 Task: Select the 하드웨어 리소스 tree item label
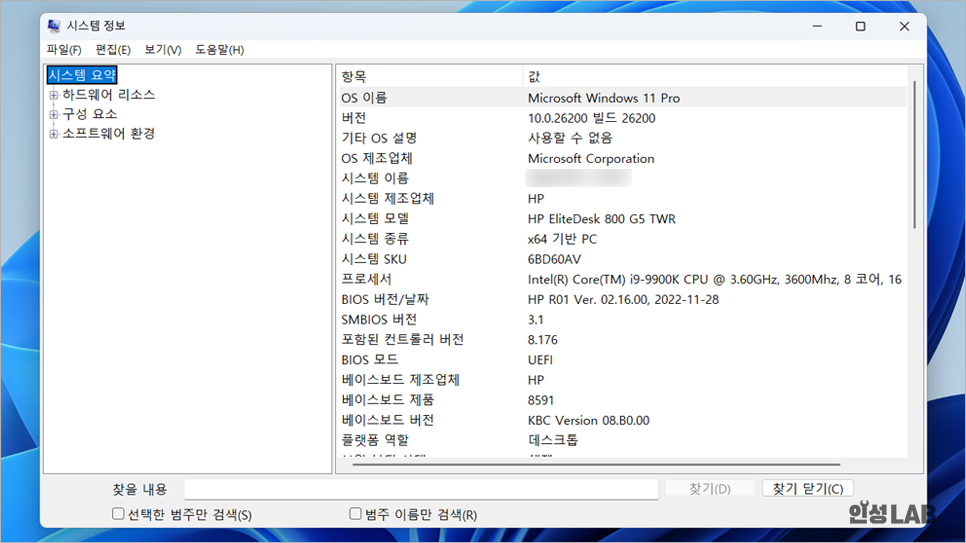[x=108, y=95]
